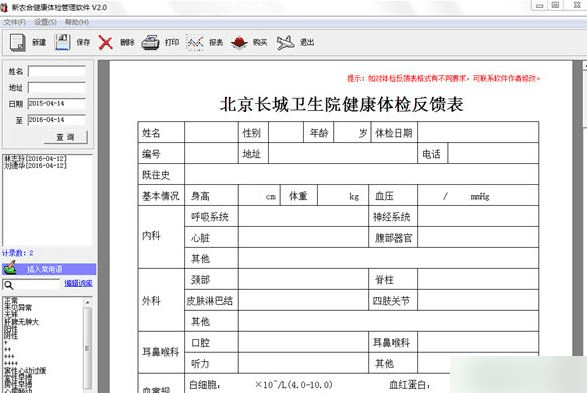Click the 外科 section label
The height and width of the screenshot is (393, 587).
(151, 301)
